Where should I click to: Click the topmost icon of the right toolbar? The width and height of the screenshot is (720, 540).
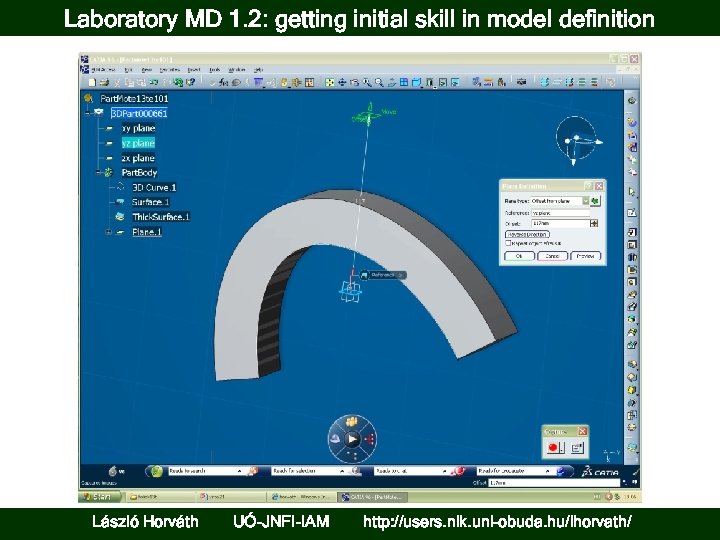pyautogui.click(x=632, y=101)
